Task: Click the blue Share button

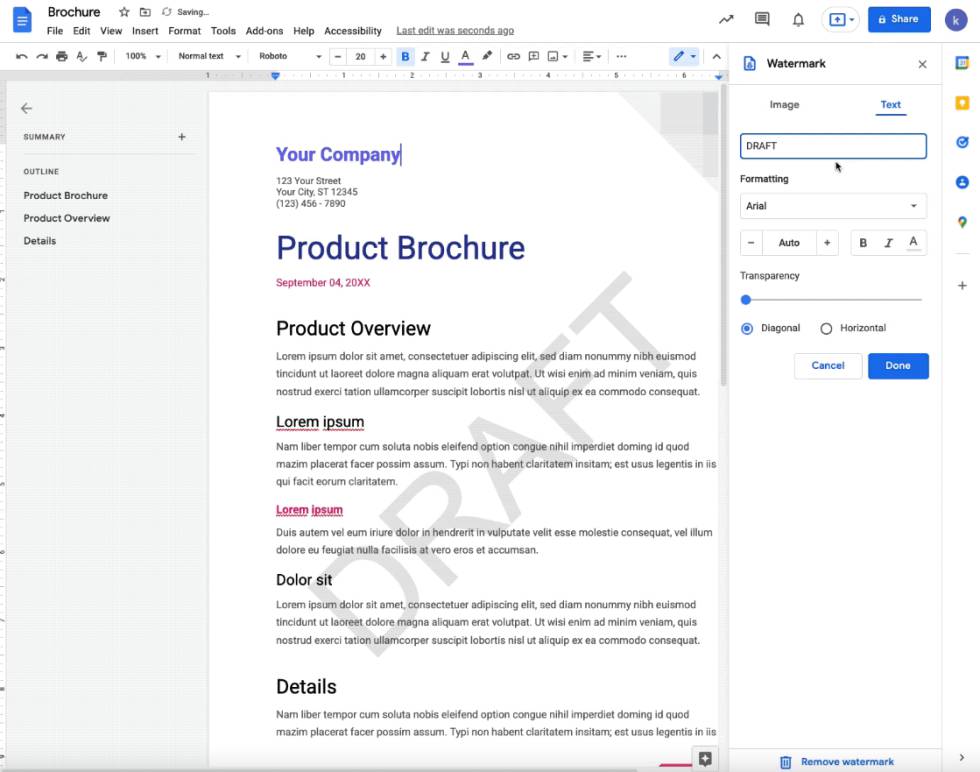Action: [x=899, y=19]
